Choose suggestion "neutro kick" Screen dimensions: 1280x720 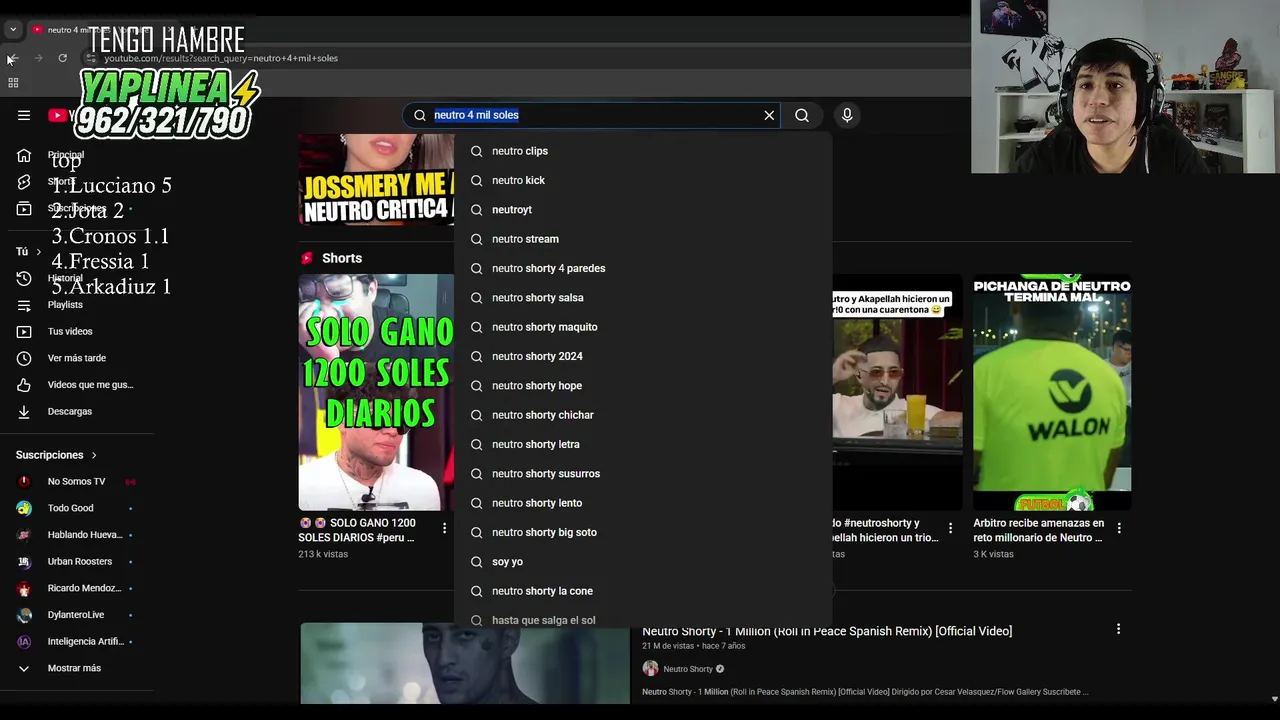click(643, 180)
